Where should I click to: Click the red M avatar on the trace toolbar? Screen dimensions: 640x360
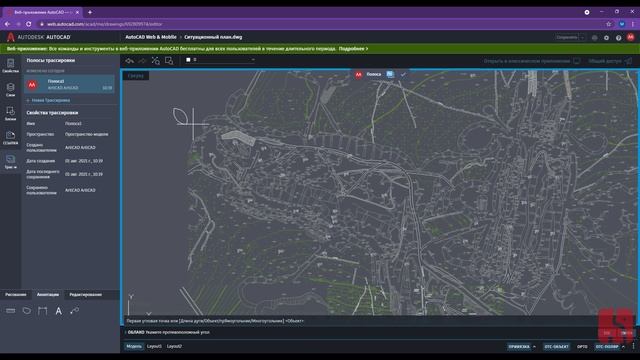click(x=358, y=75)
